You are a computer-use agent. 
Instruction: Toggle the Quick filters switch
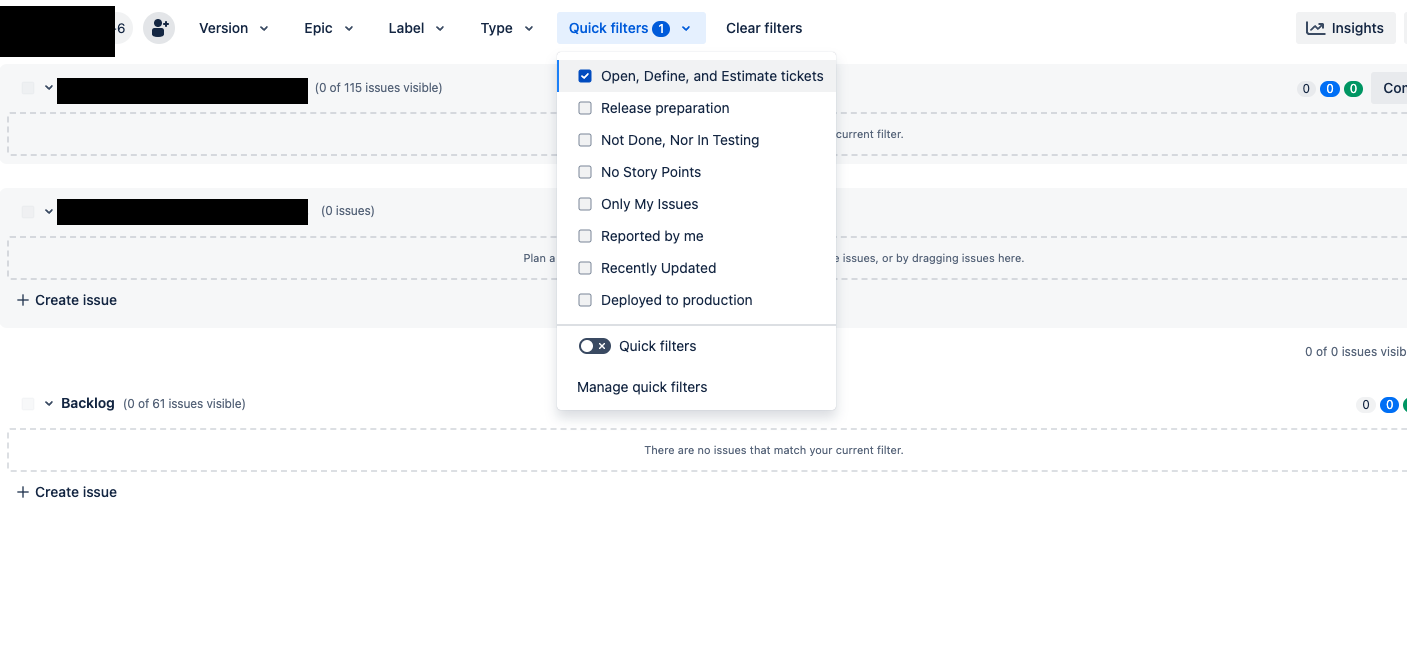[x=594, y=346]
